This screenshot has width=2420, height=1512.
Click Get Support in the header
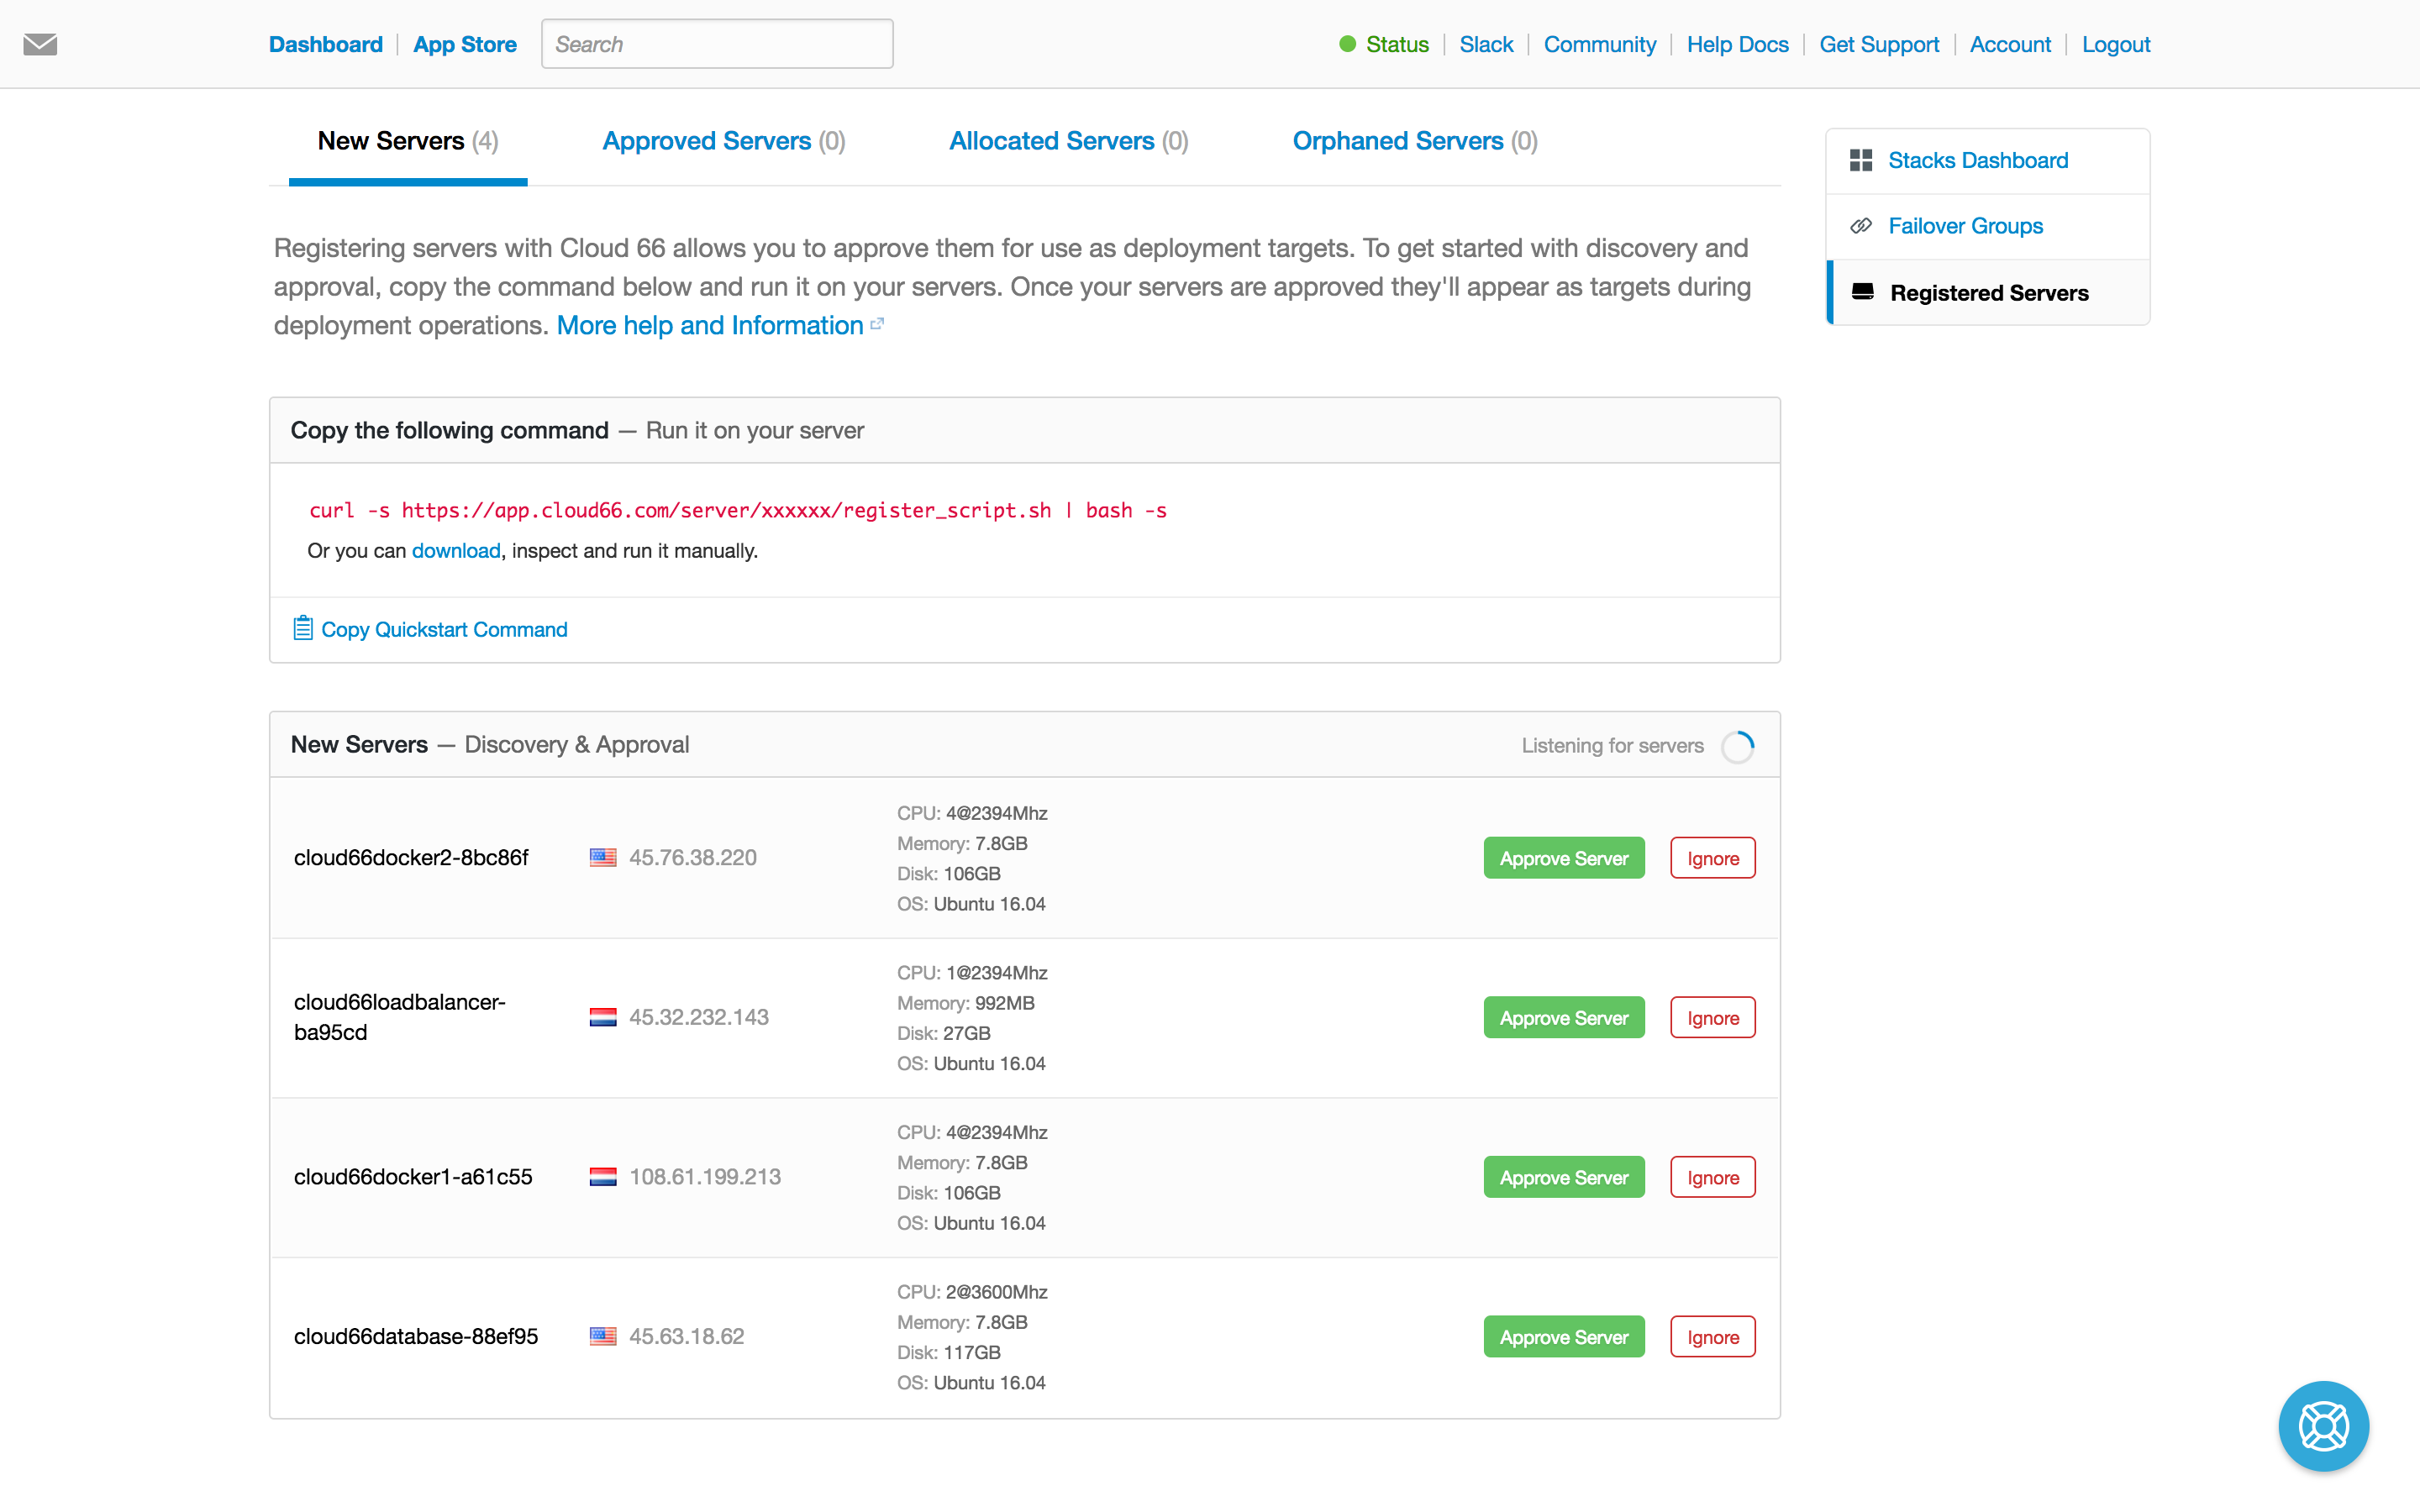tap(1878, 44)
